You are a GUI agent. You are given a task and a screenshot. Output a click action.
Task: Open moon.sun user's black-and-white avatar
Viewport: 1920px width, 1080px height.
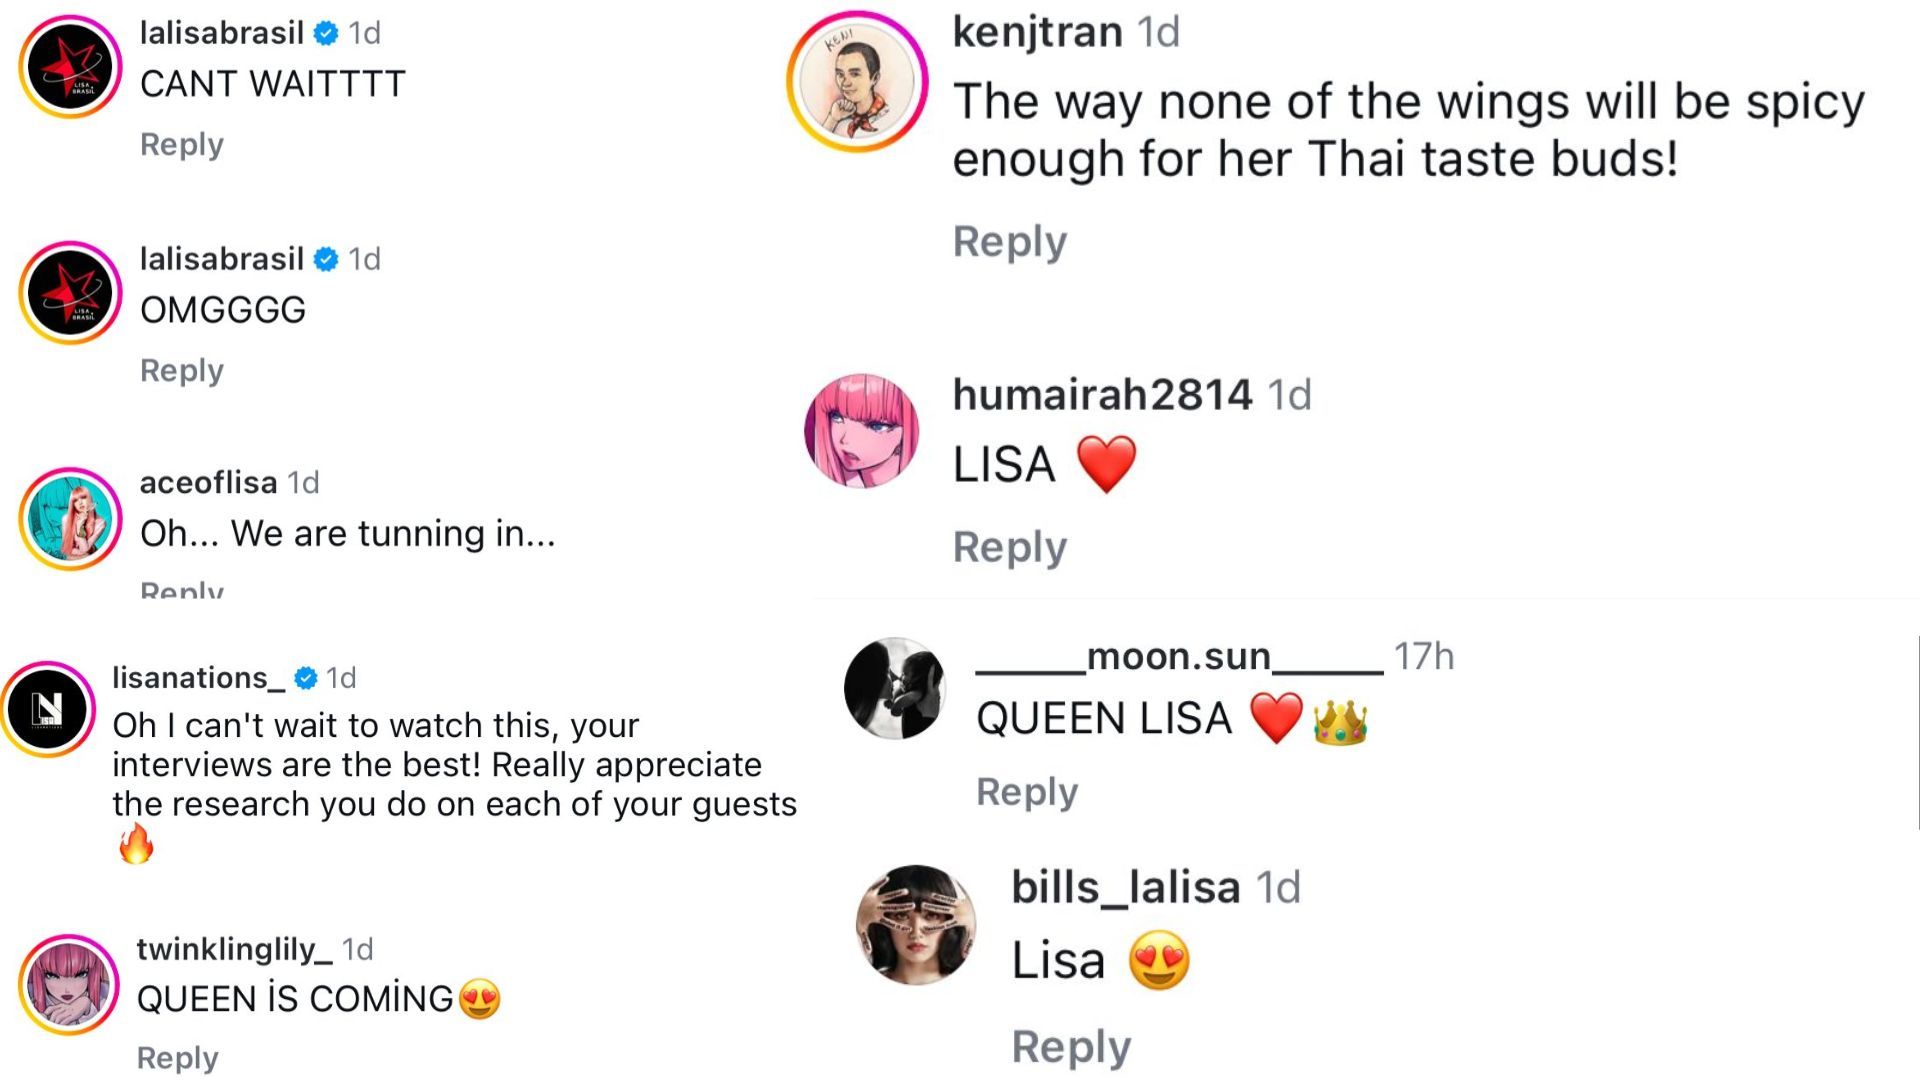tap(894, 689)
